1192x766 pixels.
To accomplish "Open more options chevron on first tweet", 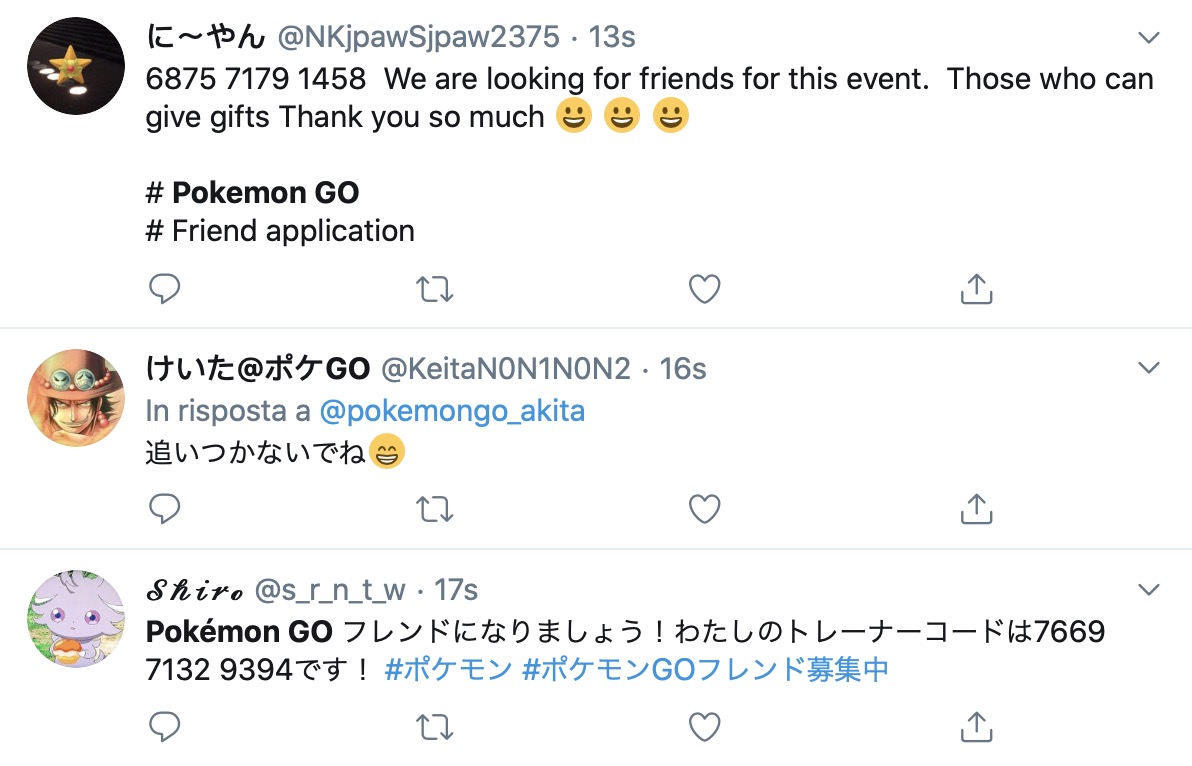I will click(x=1149, y=36).
